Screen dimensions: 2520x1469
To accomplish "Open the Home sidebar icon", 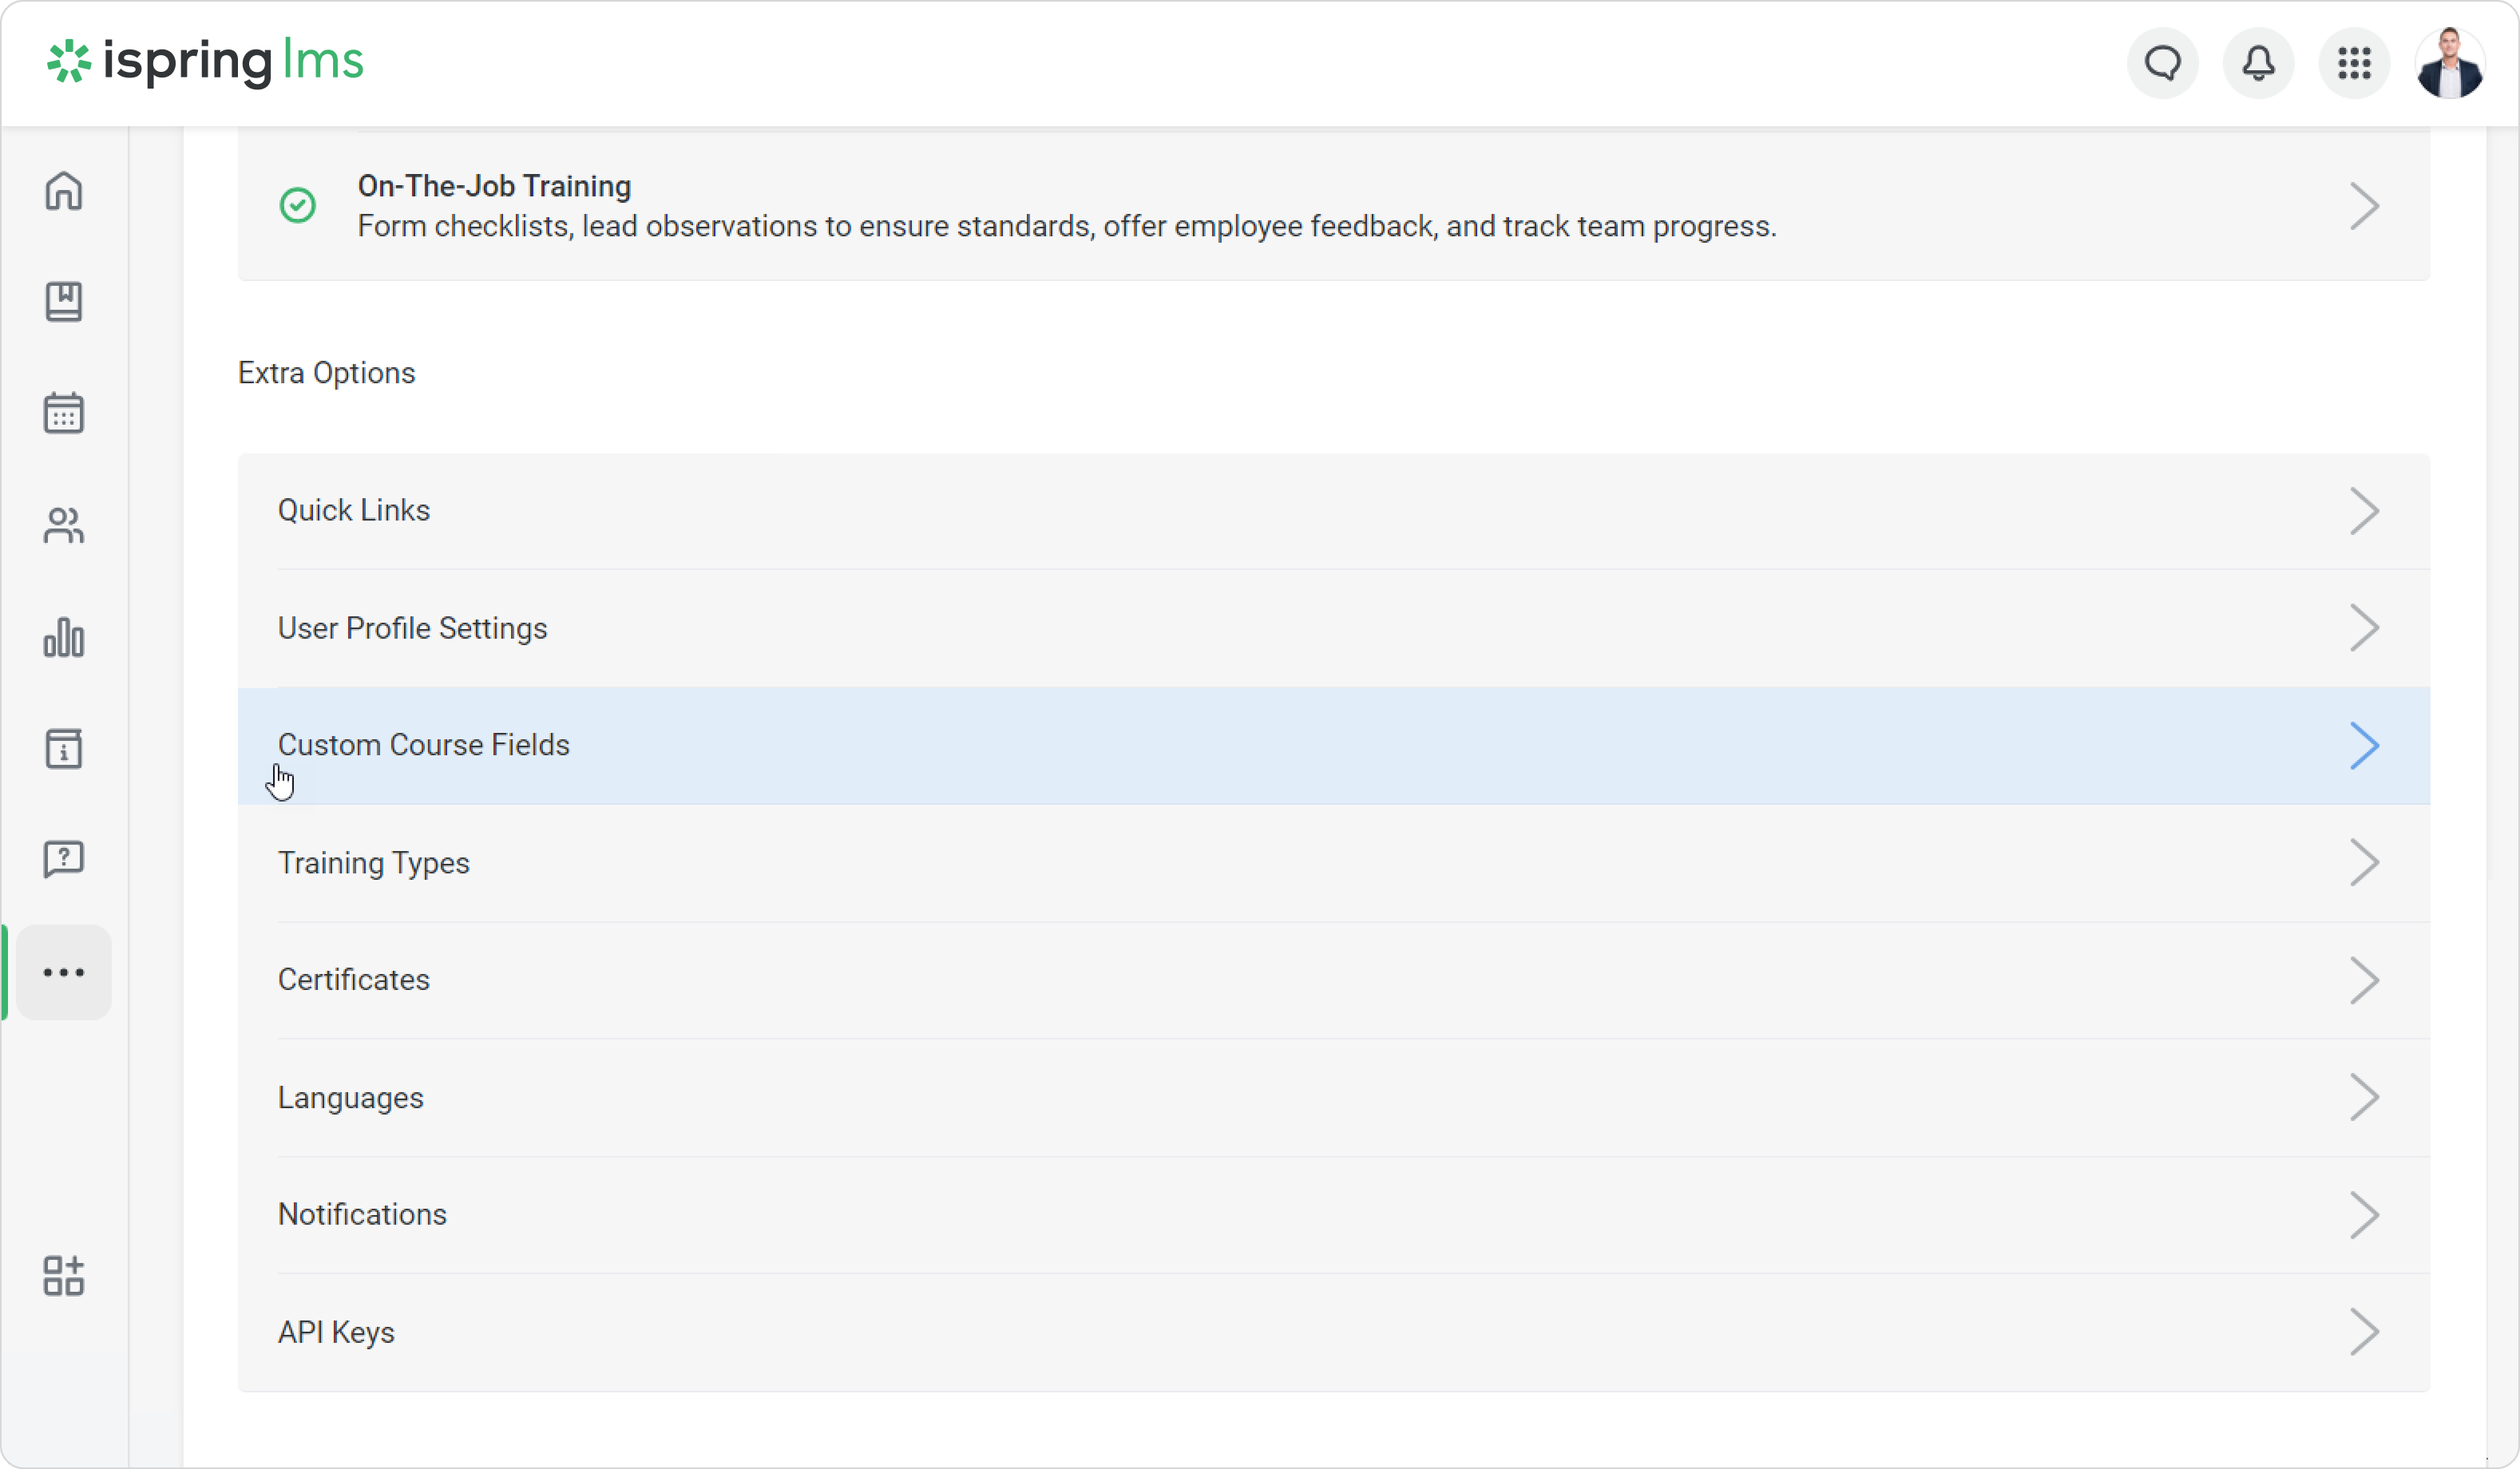I will (64, 190).
